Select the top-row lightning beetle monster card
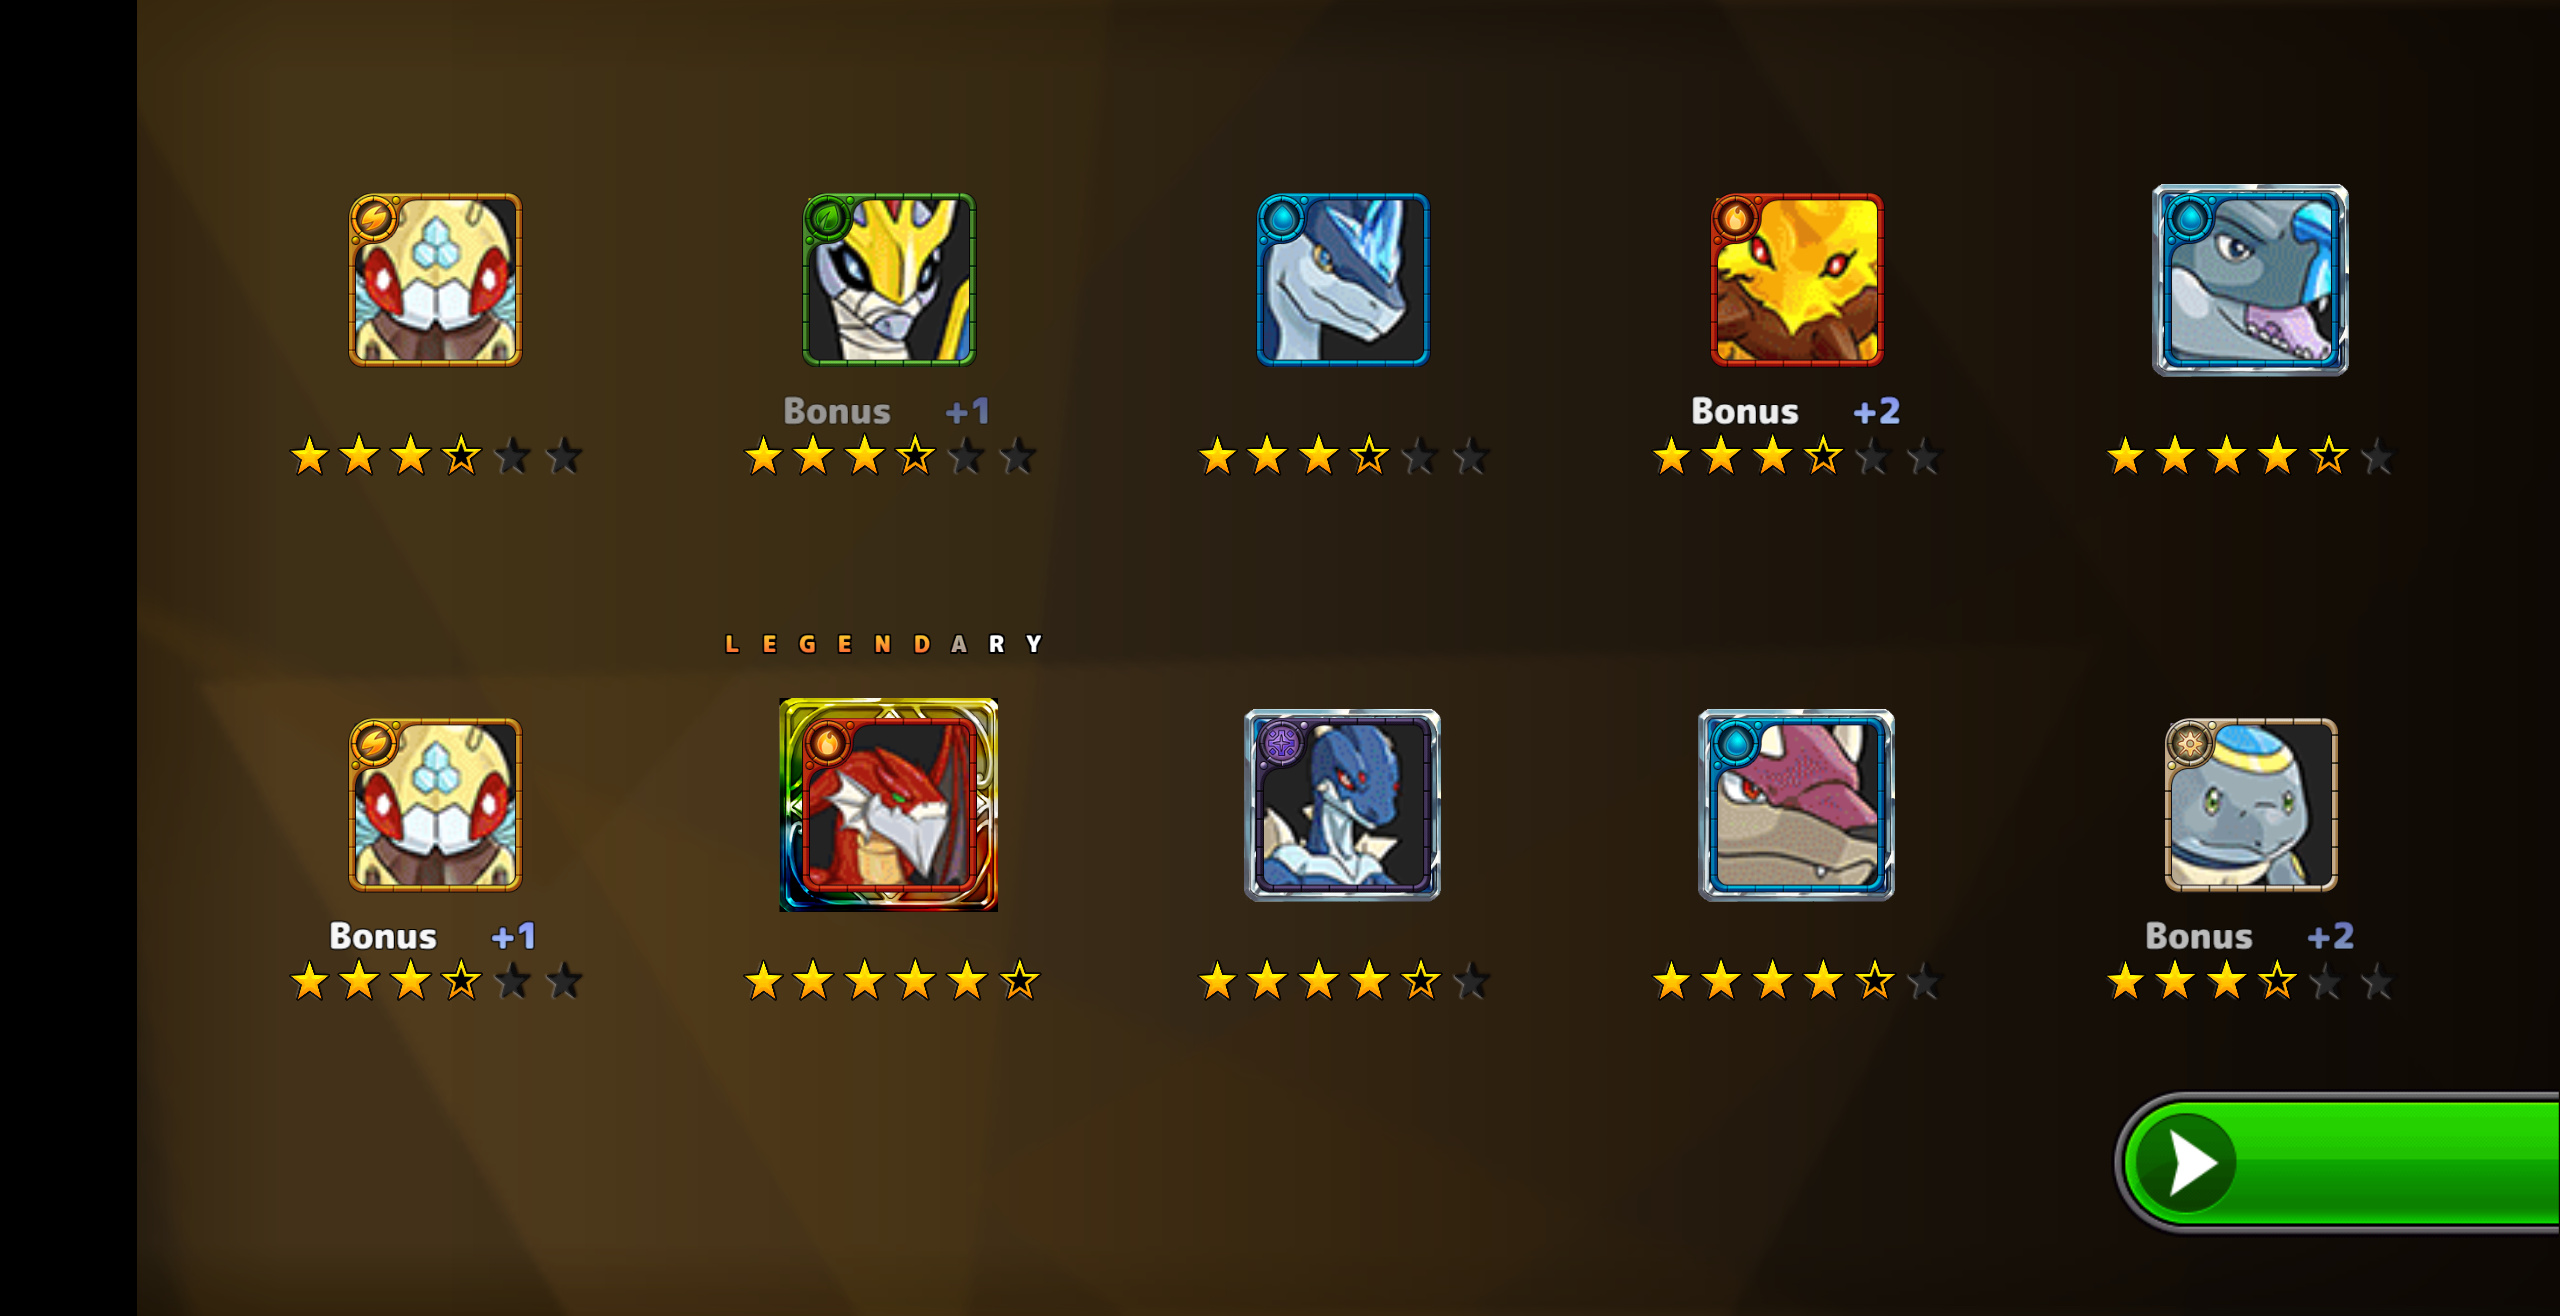Viewport: 2560px width, 1316px height. pyautogui.click(x=435, y=280)
